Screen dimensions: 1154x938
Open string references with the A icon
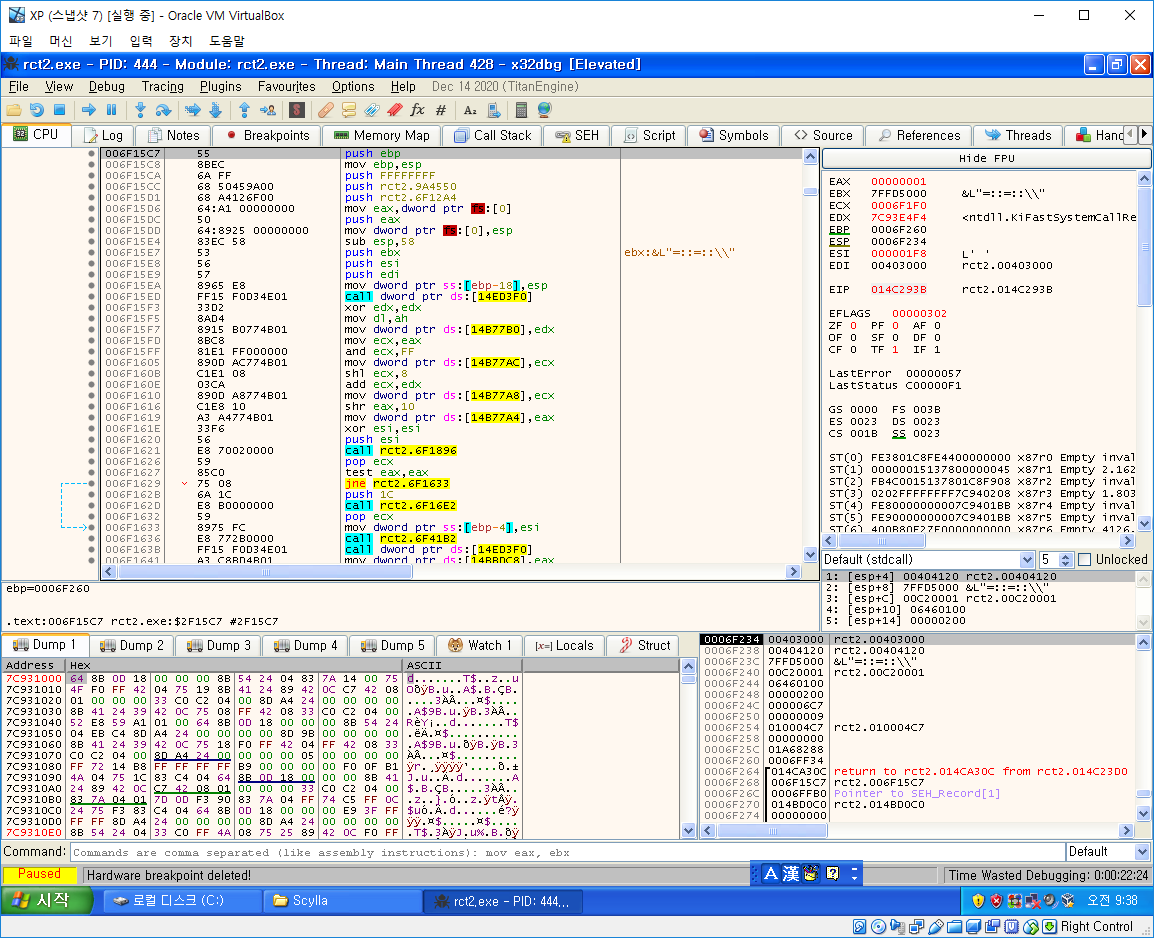(470, 110)
